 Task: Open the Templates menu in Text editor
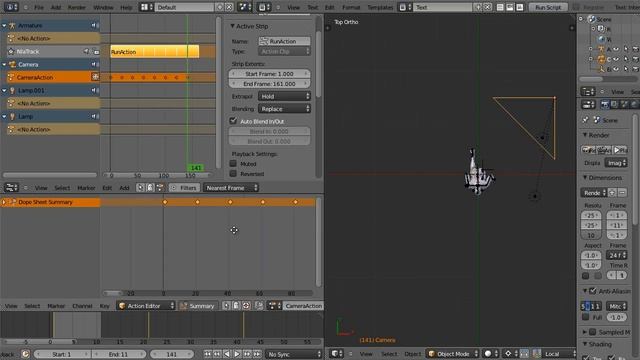click(x=380, y=7)
